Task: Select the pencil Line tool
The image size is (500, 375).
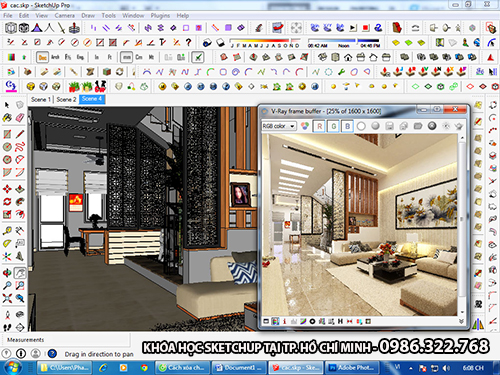Action: pos(20,134)
